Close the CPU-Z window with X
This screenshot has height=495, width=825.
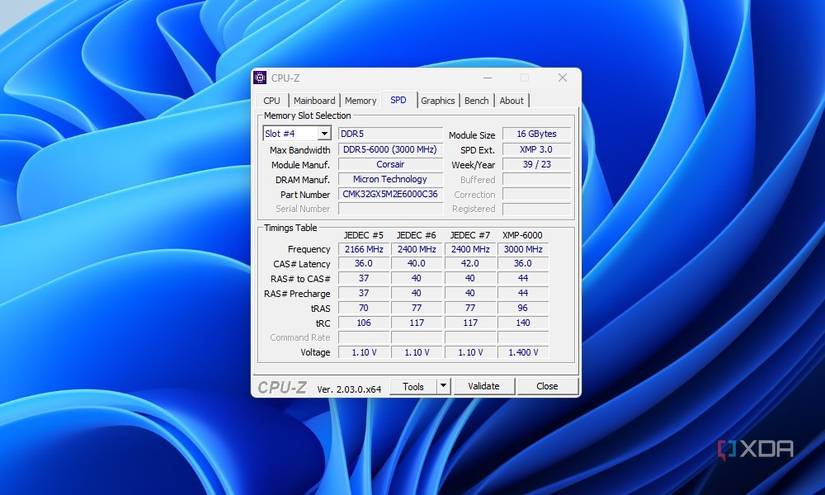562,78
